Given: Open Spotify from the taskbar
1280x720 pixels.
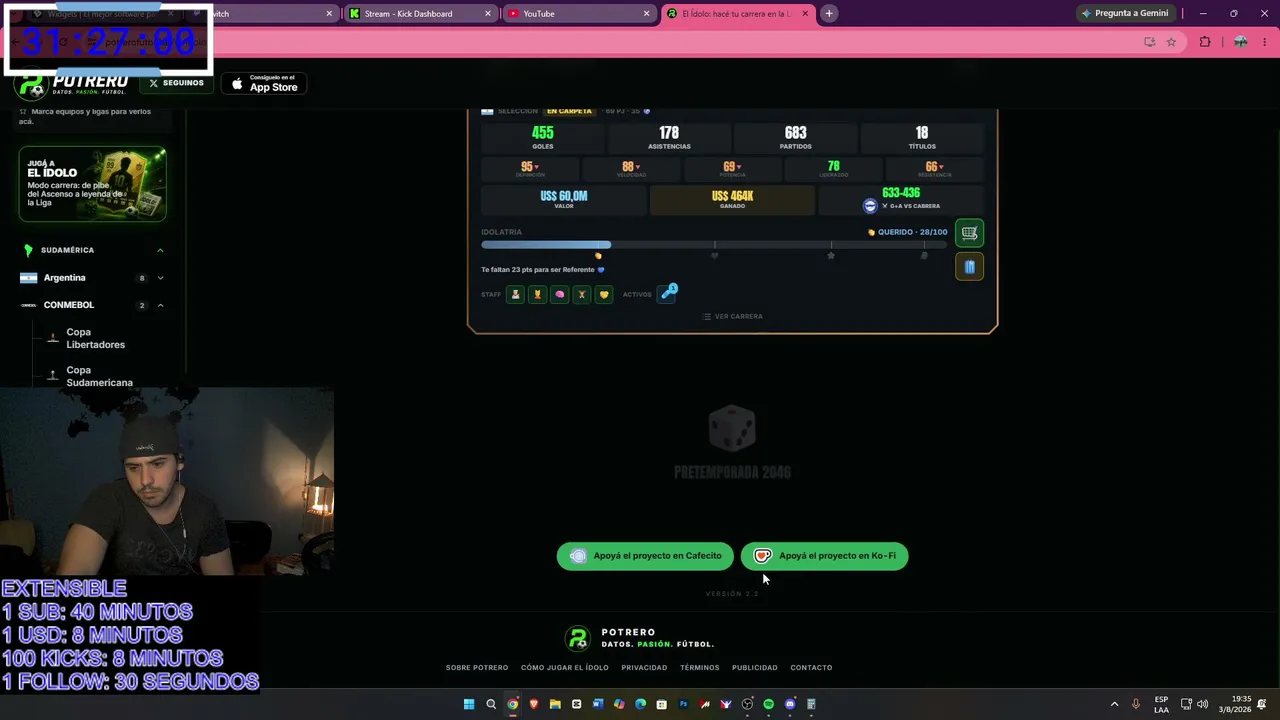Looking at the screenshot, I should pos(768,704).
